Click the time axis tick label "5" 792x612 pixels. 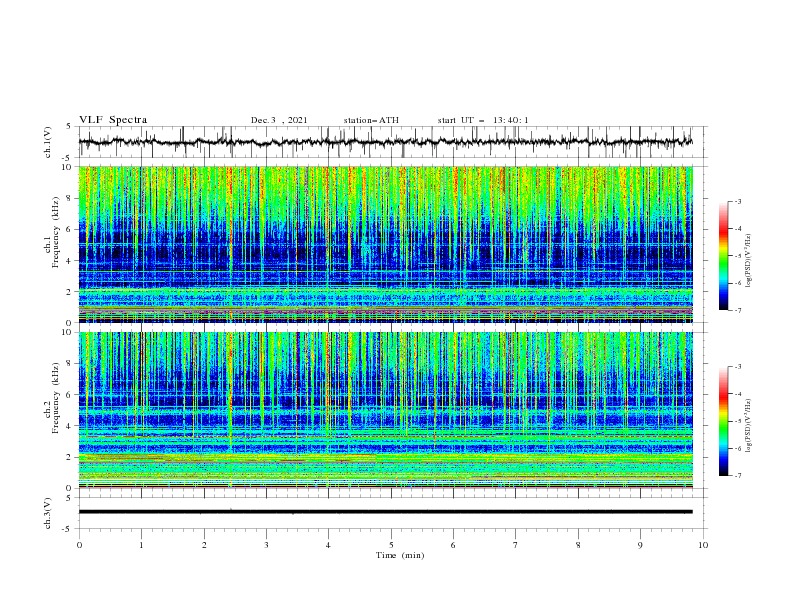coord(391,545)
